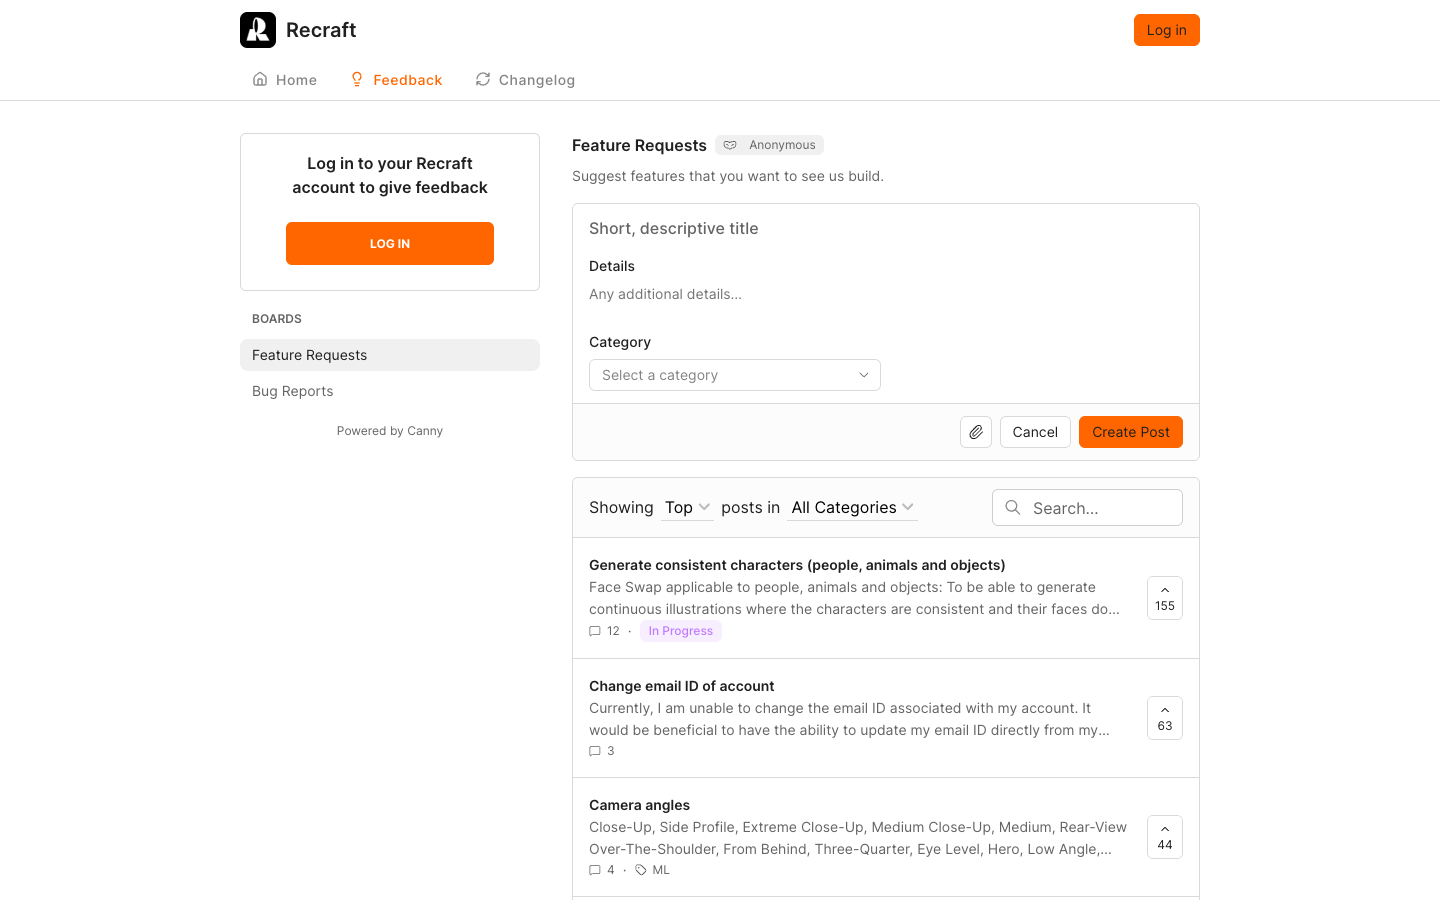Open the All Categories filter dropdown
This screenshot has width=1440, height=900.
[x=853, y=508]
